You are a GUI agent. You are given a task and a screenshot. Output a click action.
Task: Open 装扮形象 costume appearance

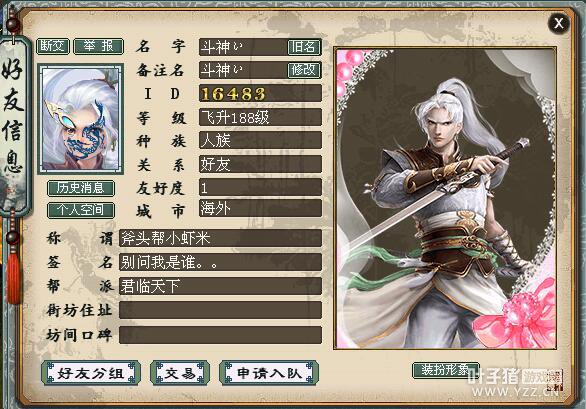tap(445, 370)
